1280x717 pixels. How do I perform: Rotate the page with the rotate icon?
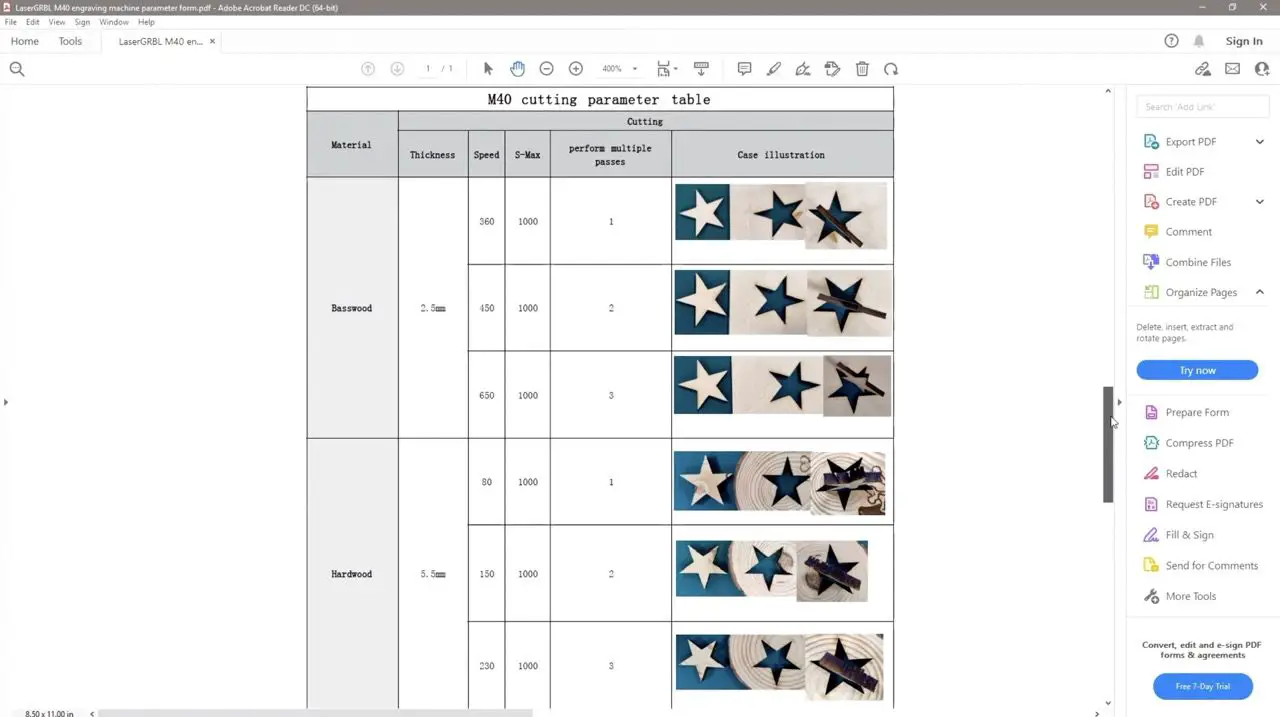tap(891, 69)
